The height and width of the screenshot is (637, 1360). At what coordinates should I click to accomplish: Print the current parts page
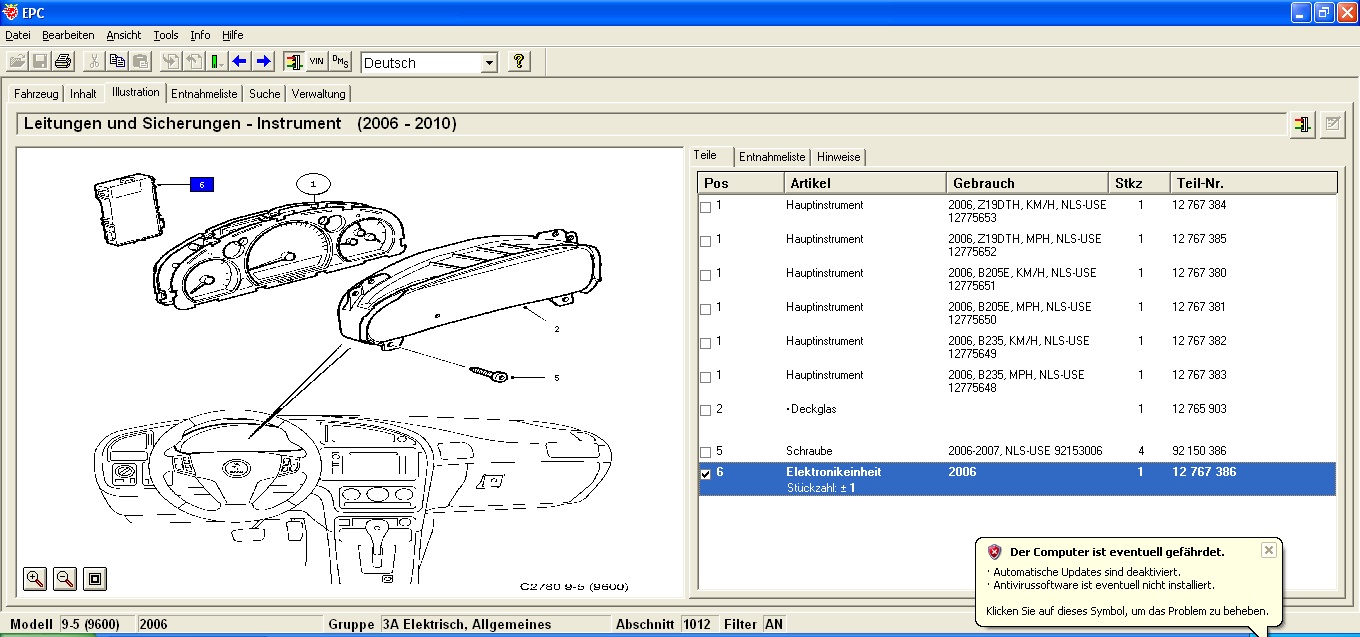tap(63, 62)
